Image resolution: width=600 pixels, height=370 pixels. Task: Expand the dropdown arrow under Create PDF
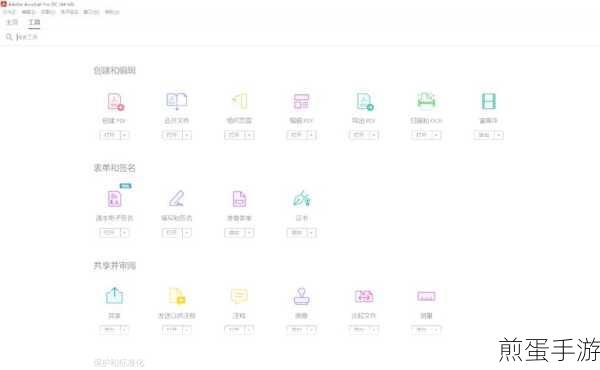(x=124, y=135)
